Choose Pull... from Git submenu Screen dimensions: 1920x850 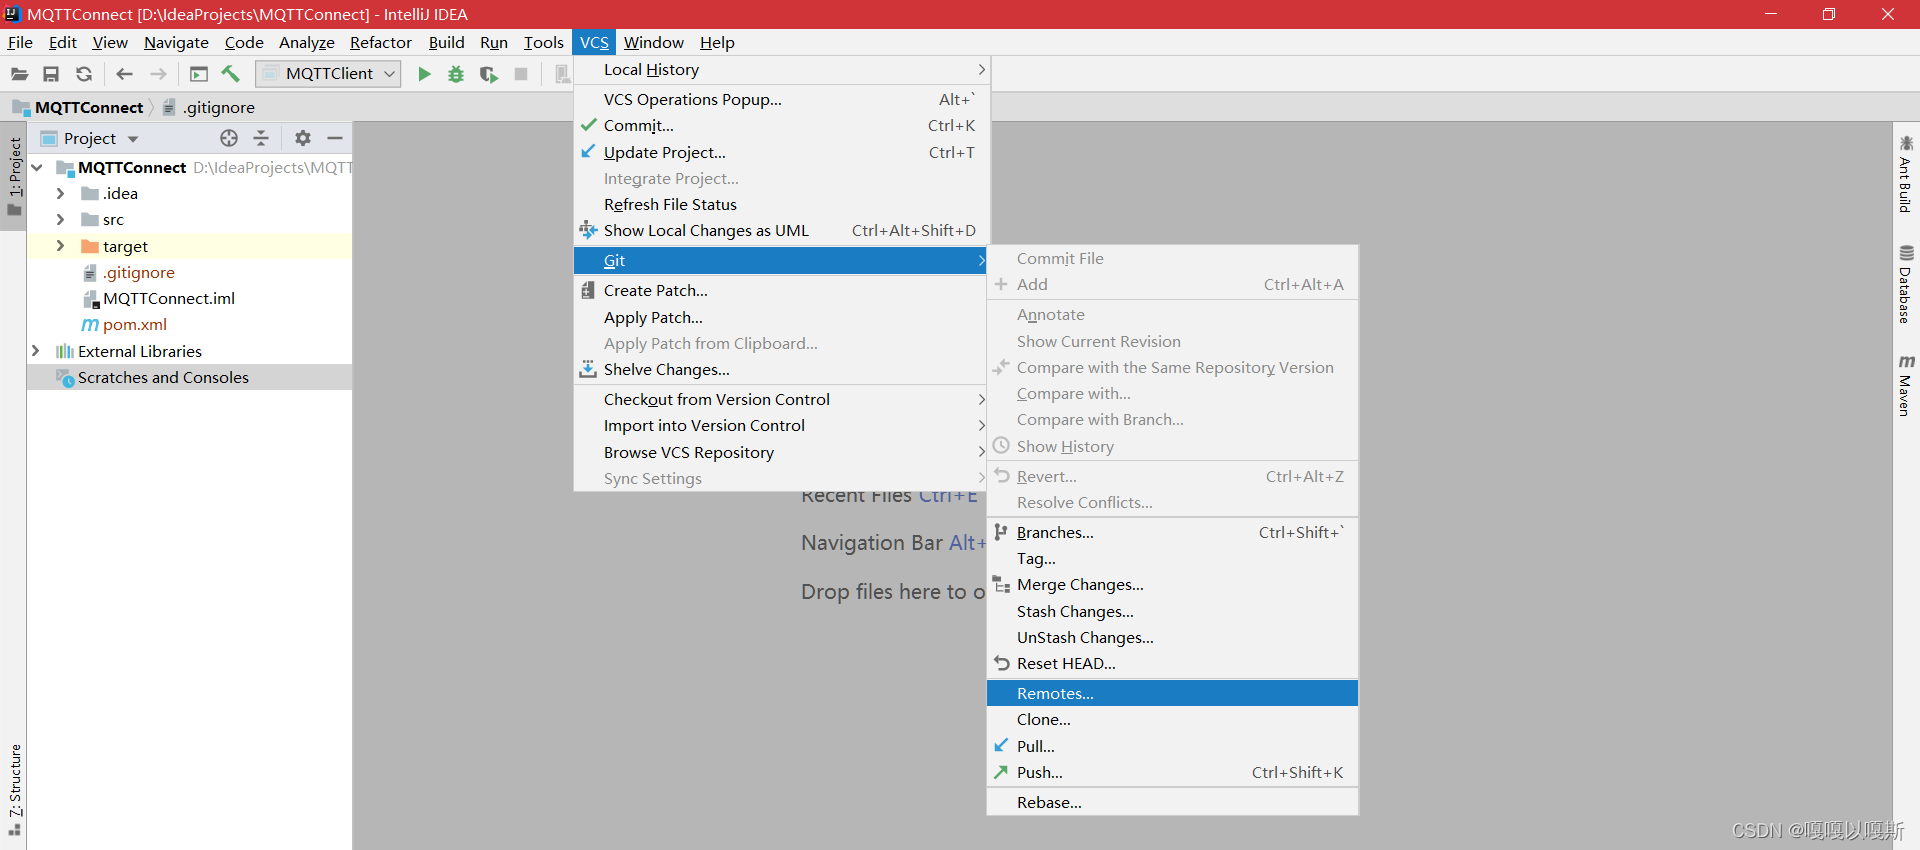click(1172, 746)
